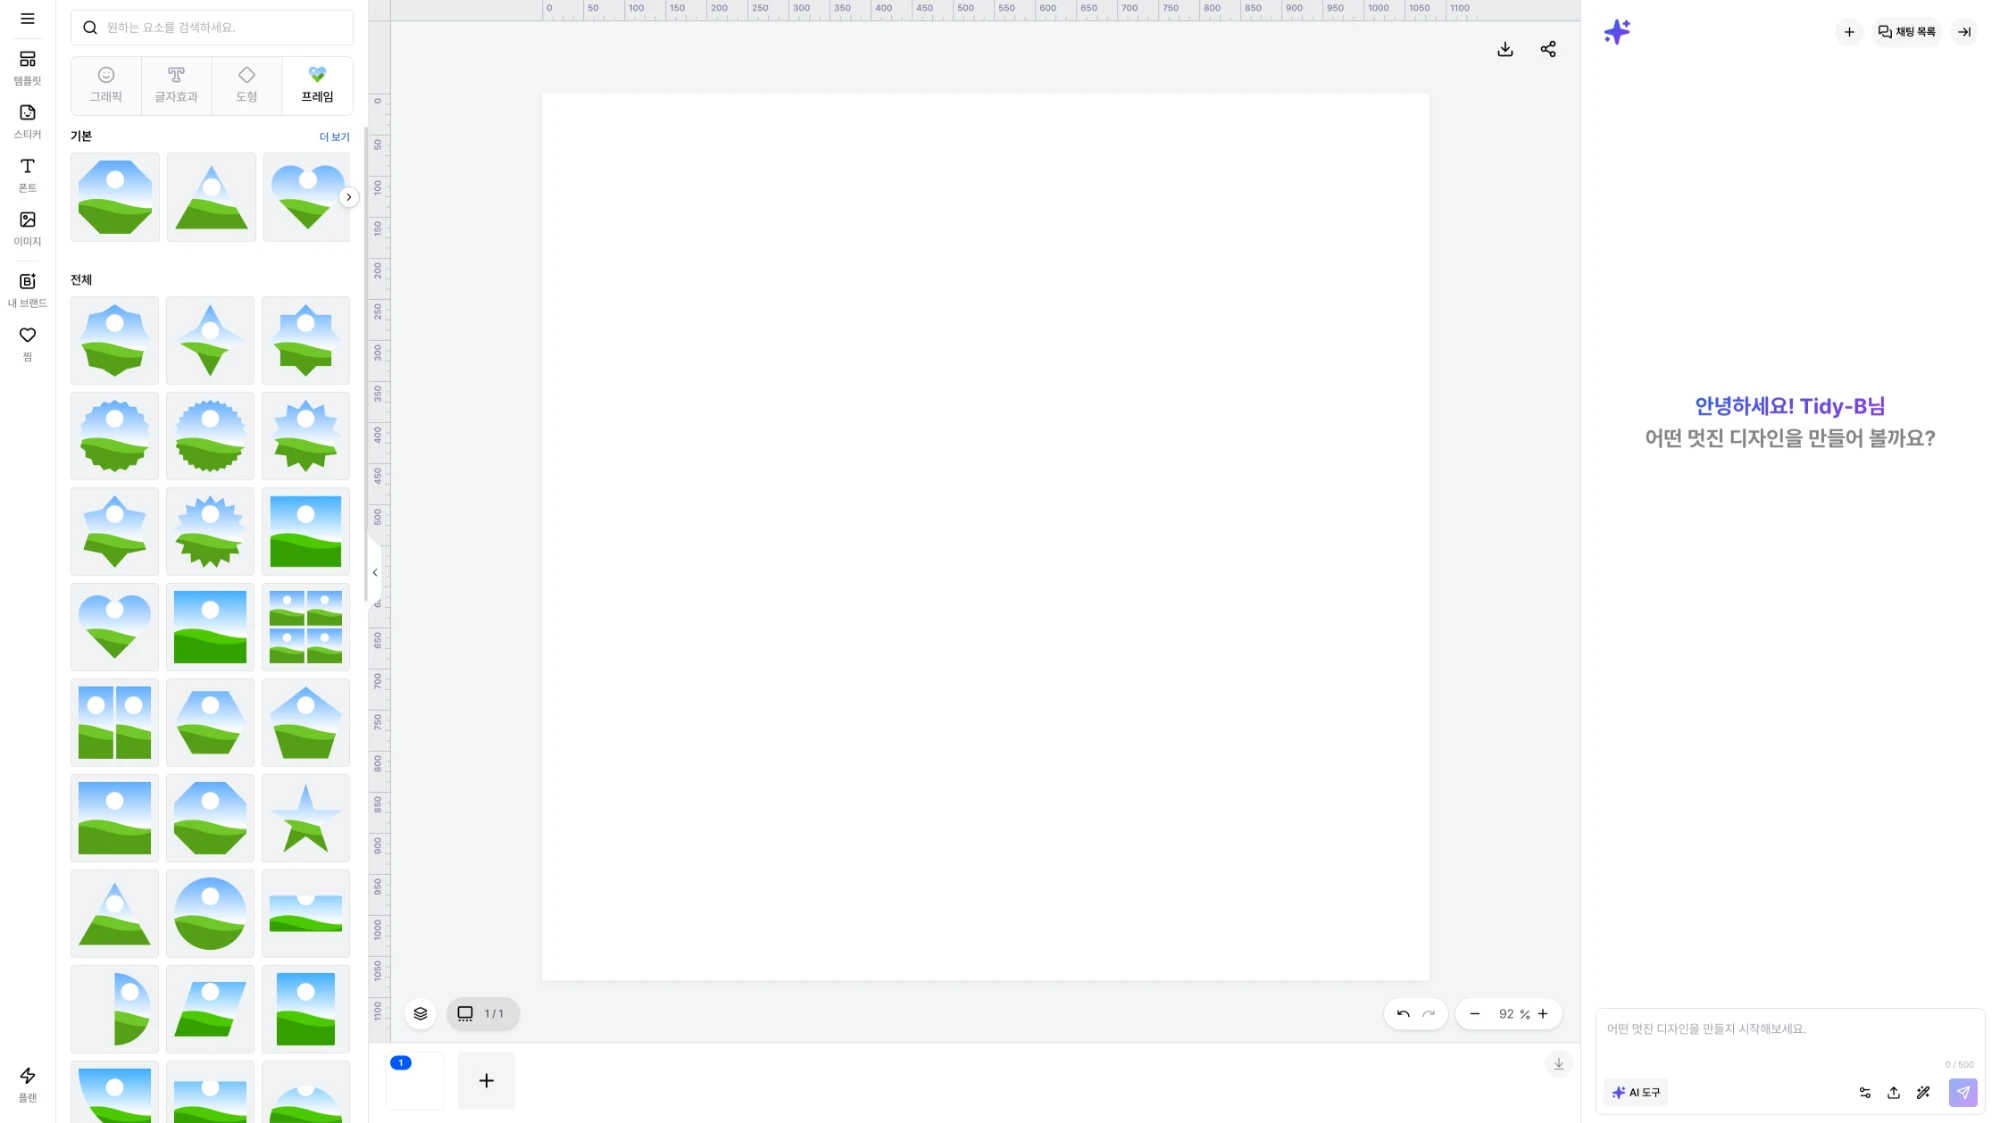
Task: Switch to the 도형 tab
Action: (x=246, y=85)
